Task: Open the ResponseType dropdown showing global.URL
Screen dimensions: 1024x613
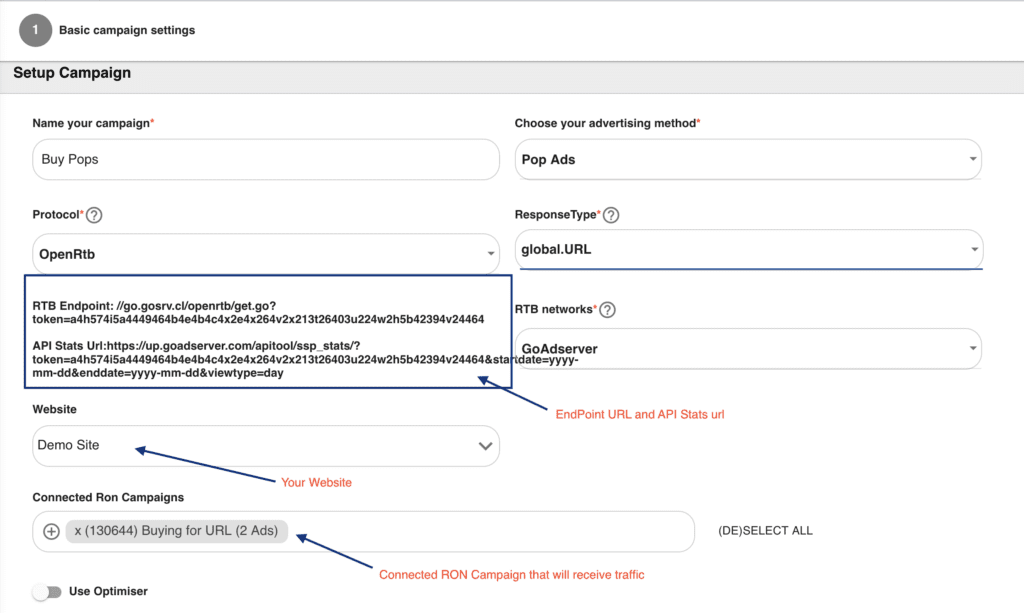Action: (747, 249)
